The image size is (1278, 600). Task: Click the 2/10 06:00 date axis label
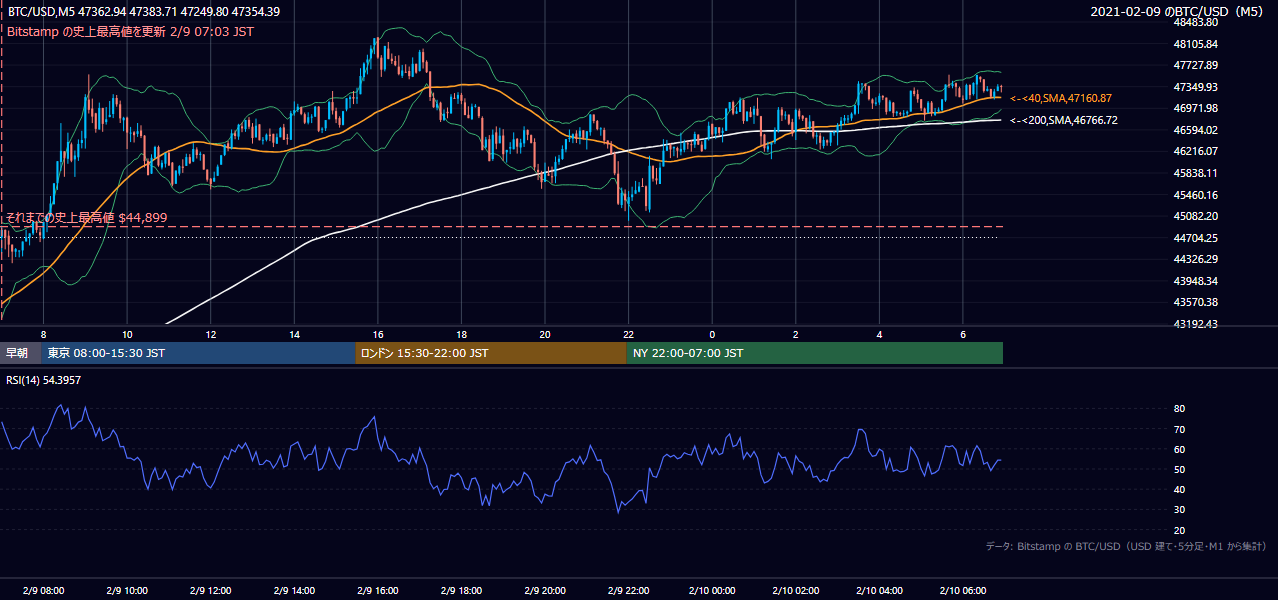coord(963,590)
